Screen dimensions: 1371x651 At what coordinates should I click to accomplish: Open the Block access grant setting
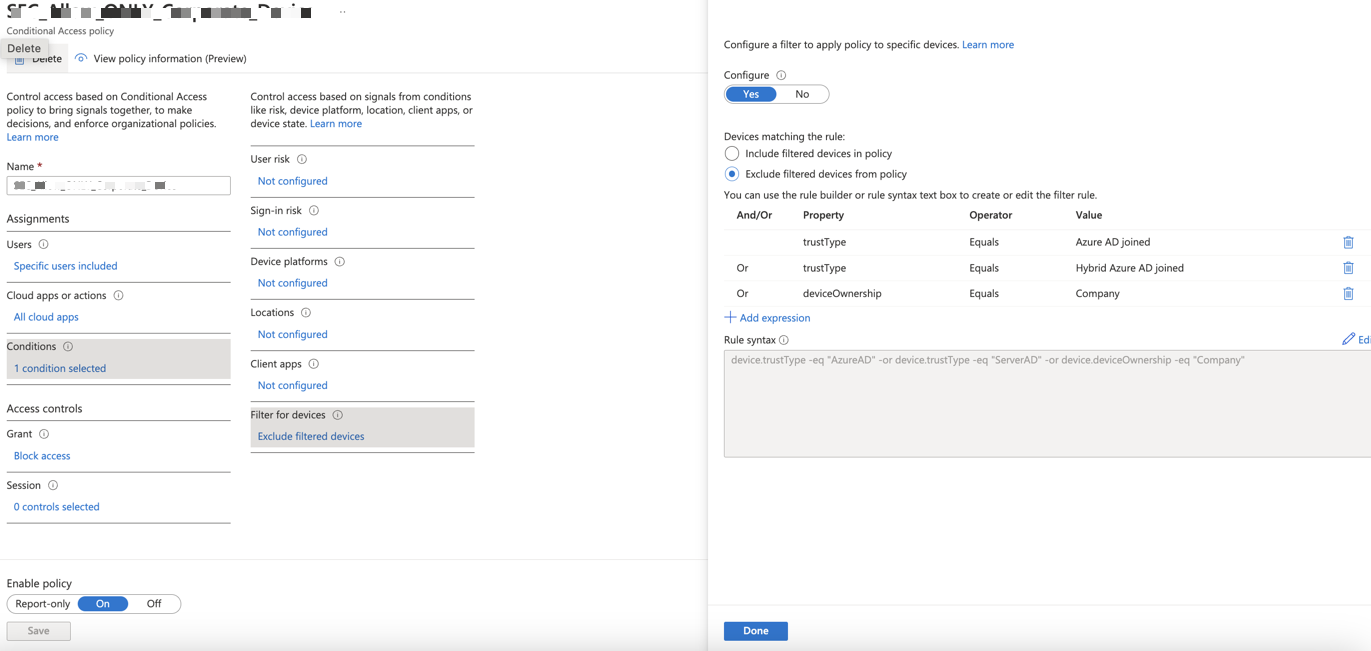point(42,456)
